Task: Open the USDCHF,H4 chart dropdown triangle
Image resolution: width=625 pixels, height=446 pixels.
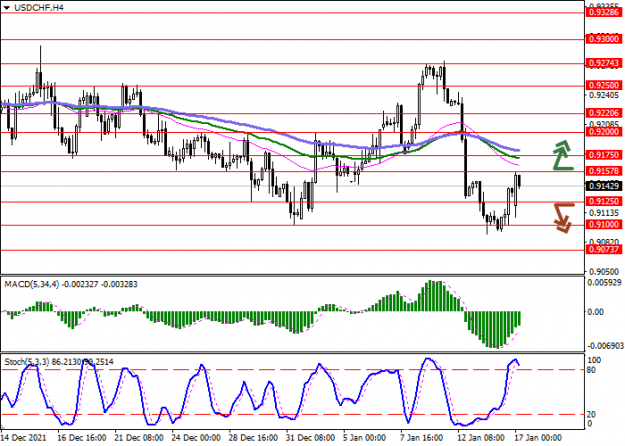Action: click(x=7, y=8)
